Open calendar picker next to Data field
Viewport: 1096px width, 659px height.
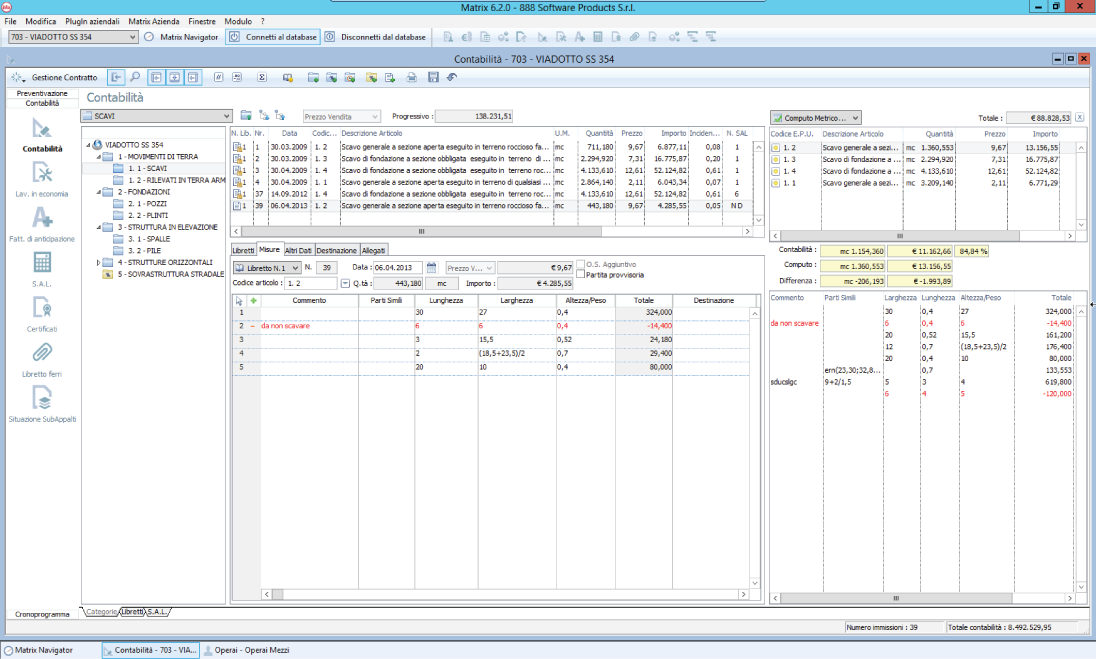[431, 268]
